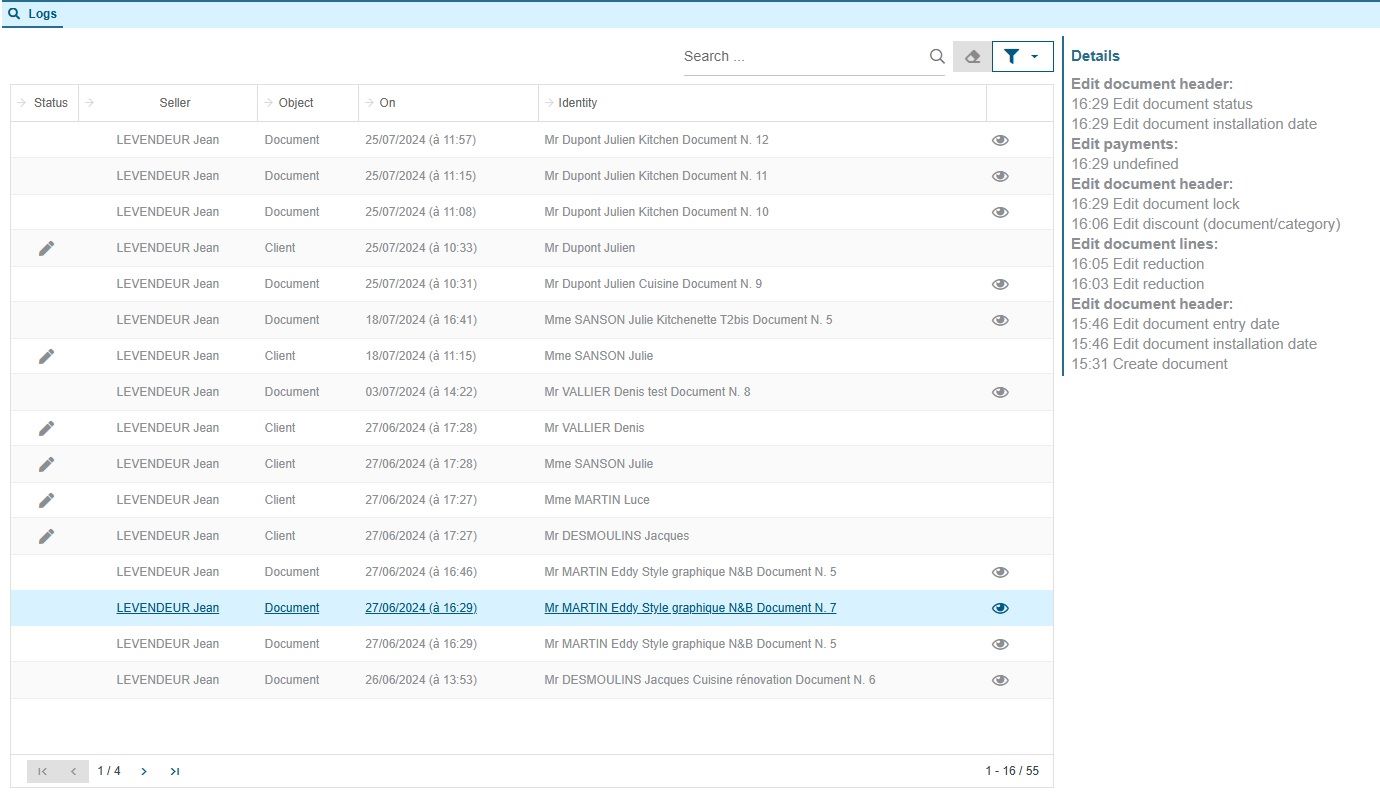The height and width of the screenshot is (795, 1380).
Task: Toggle eye icon for Kitchenette T2bis Document N. 5
Action: click(x=1000, y=320)
